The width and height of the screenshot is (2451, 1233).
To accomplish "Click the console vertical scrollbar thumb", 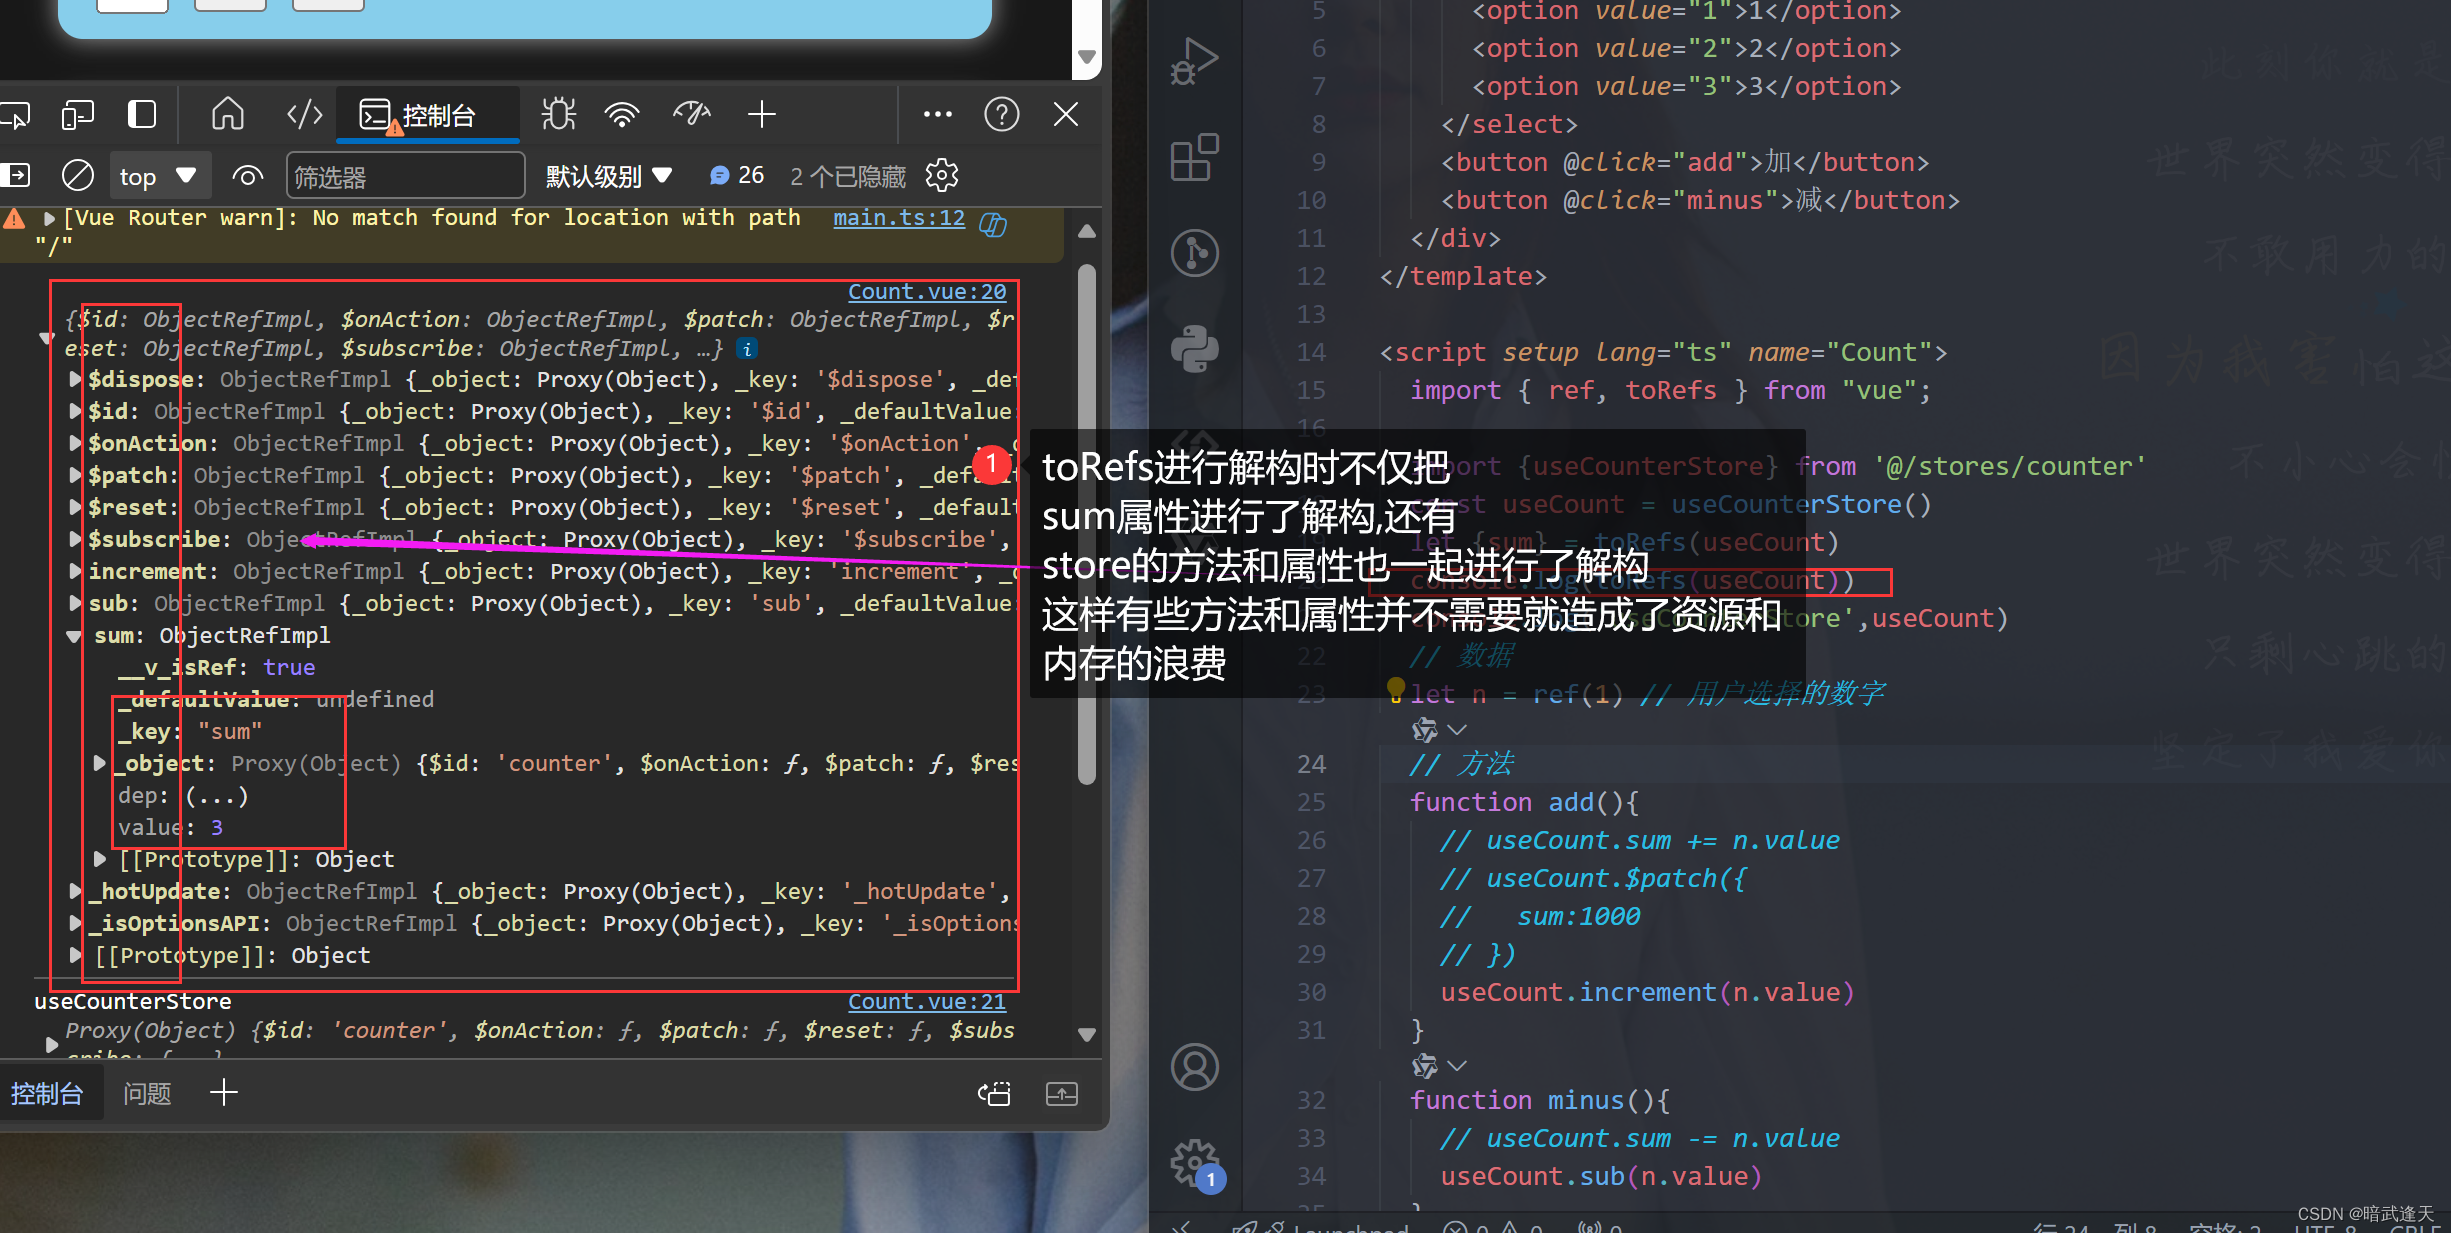I will pos(1087,524).
